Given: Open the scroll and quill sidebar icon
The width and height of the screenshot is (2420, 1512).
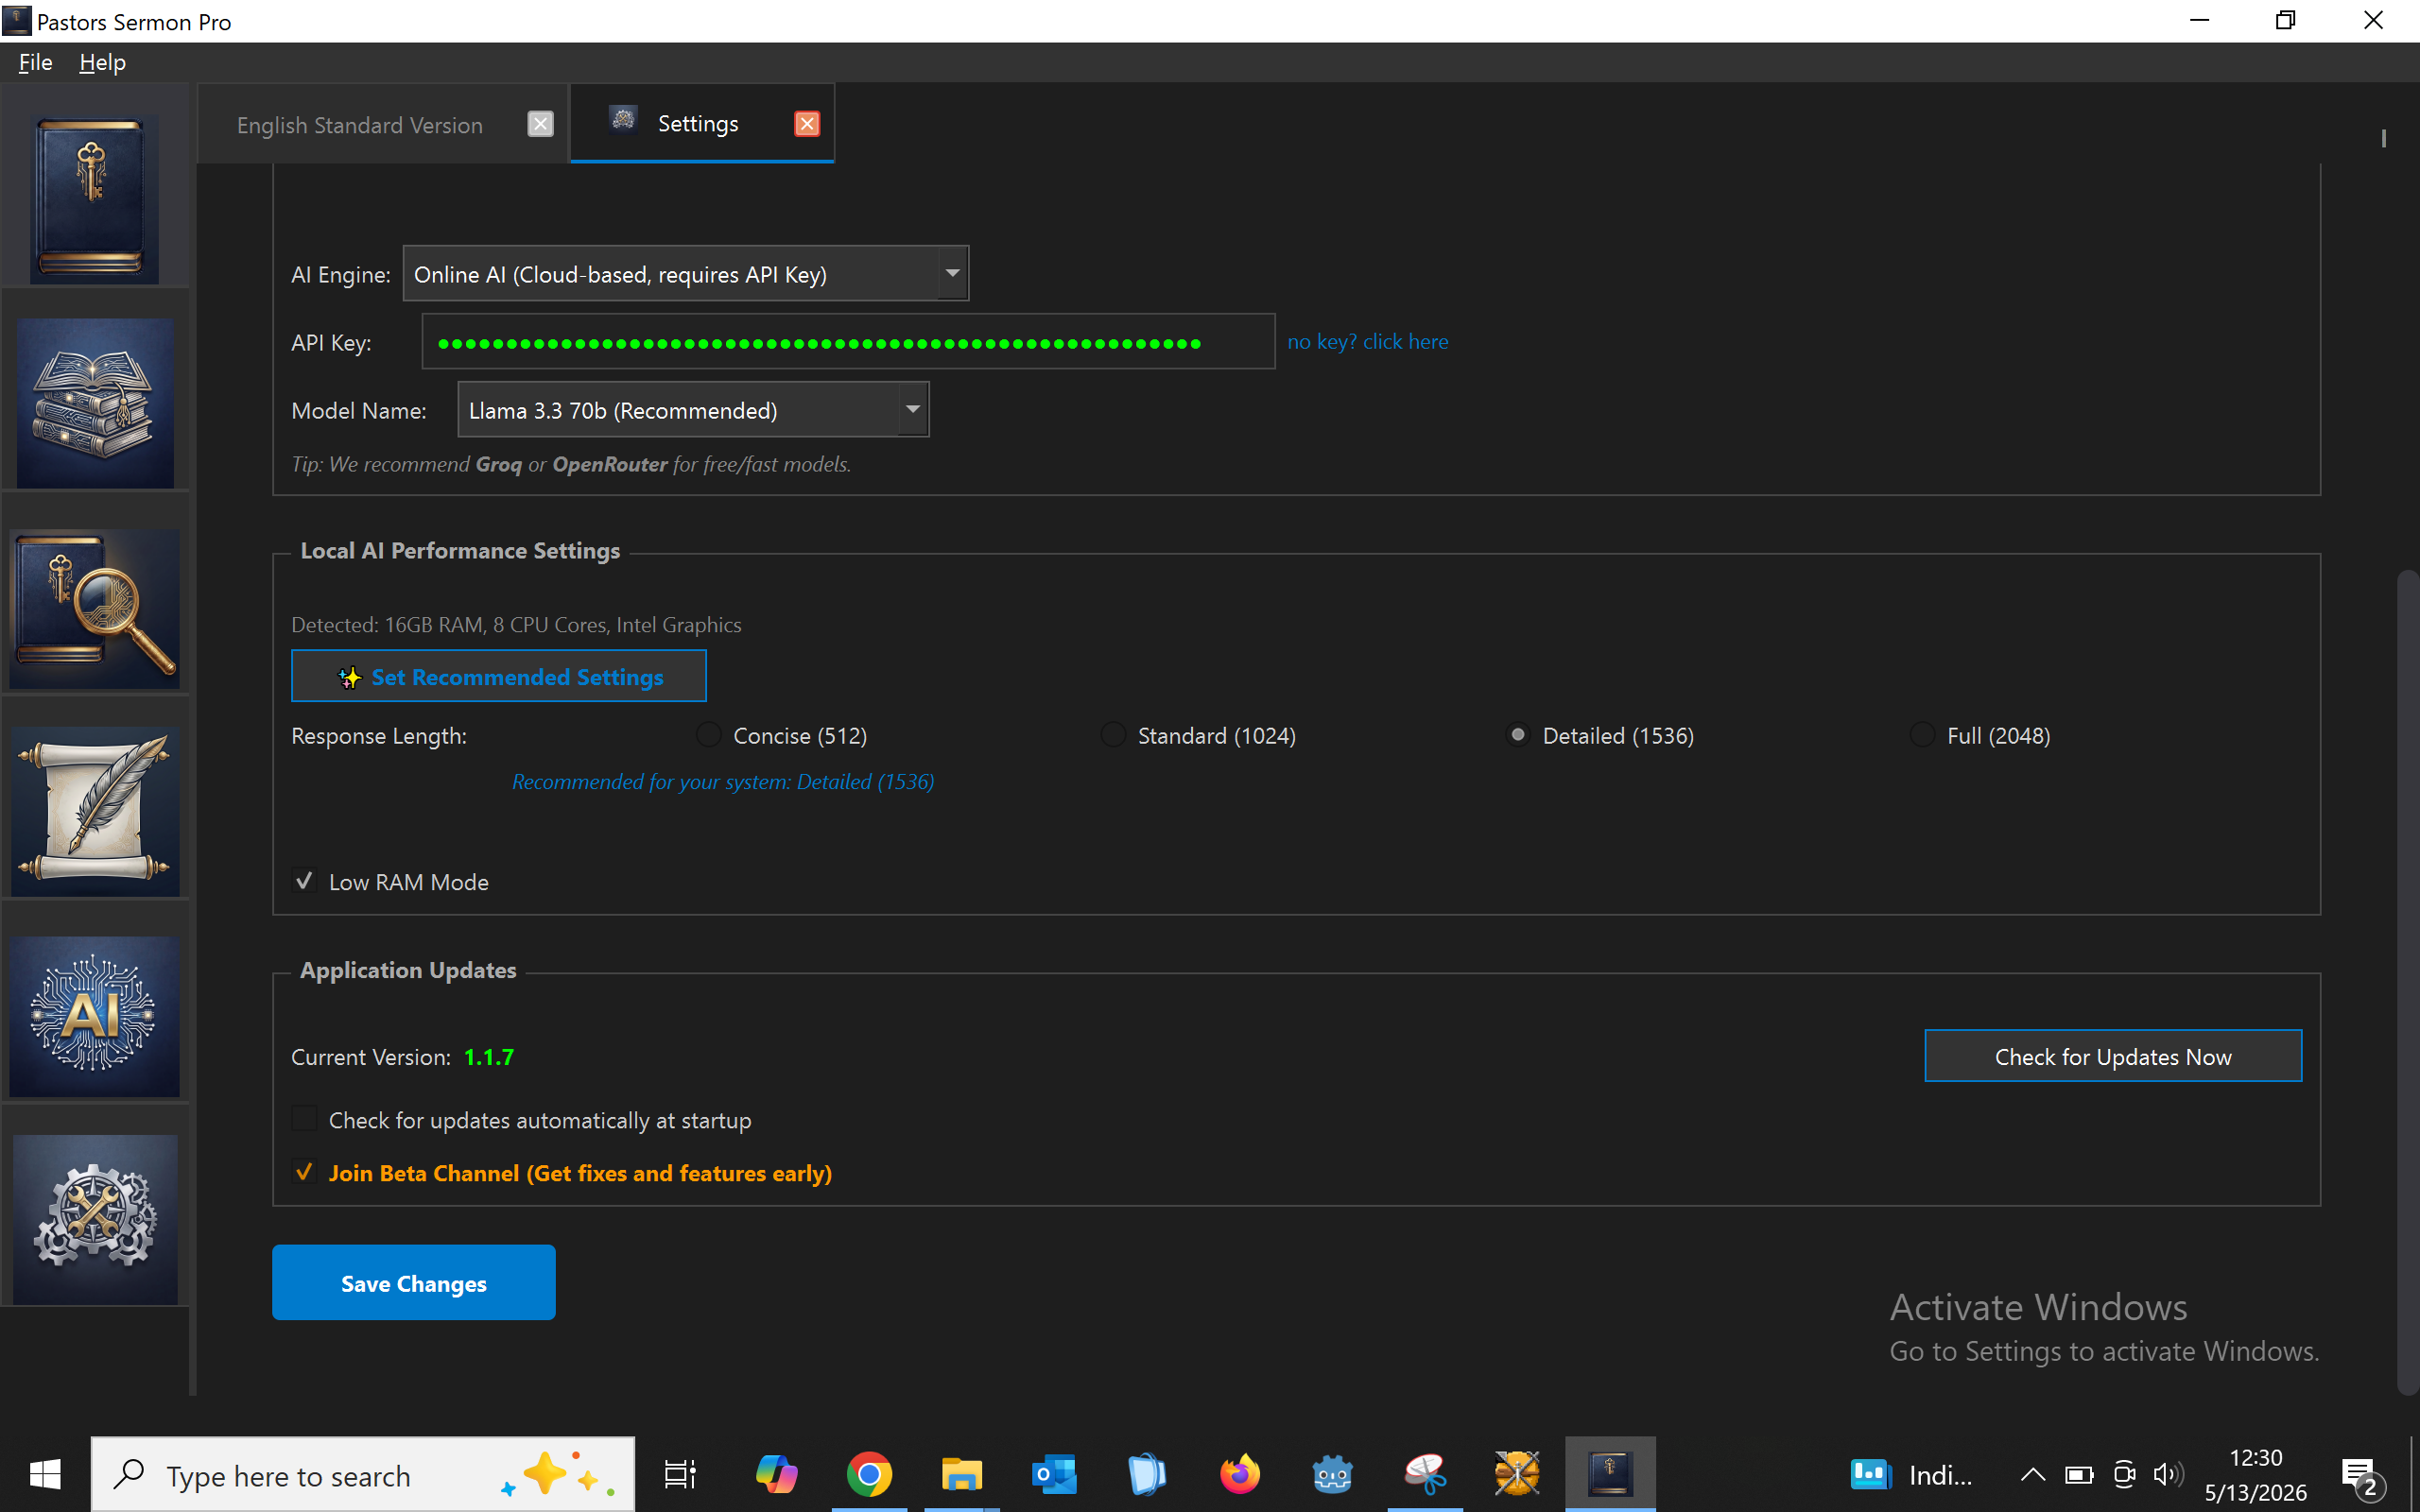Looking at the screenshot, I should (95, 811).
